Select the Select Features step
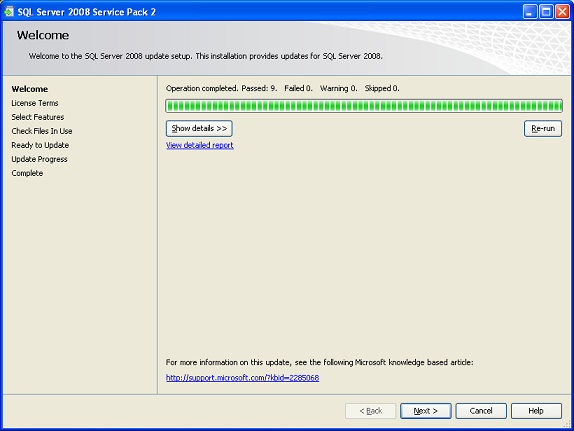The width and height of the screenshot is (574, 431). [38, 117]
